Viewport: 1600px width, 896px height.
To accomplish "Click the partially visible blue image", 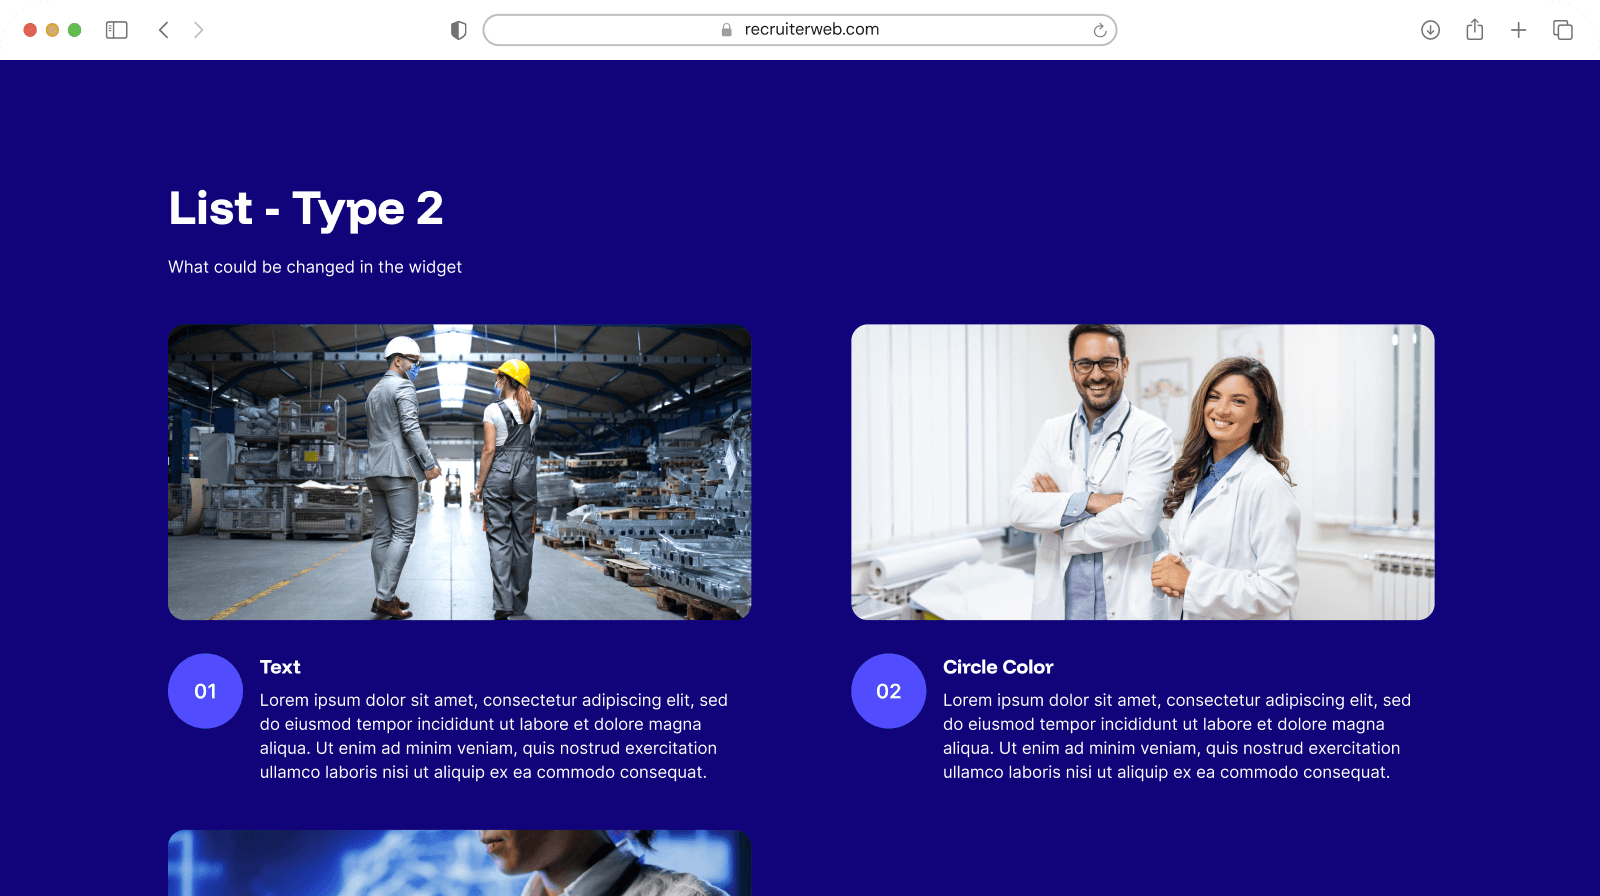I will click(459, 862).
